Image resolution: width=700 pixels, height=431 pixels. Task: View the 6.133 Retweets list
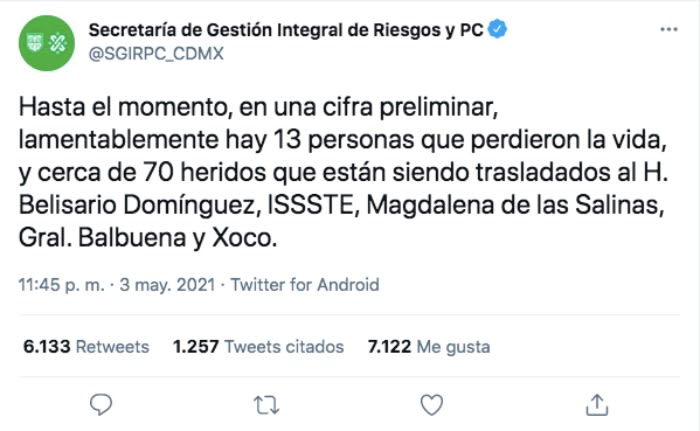point(86,347)
